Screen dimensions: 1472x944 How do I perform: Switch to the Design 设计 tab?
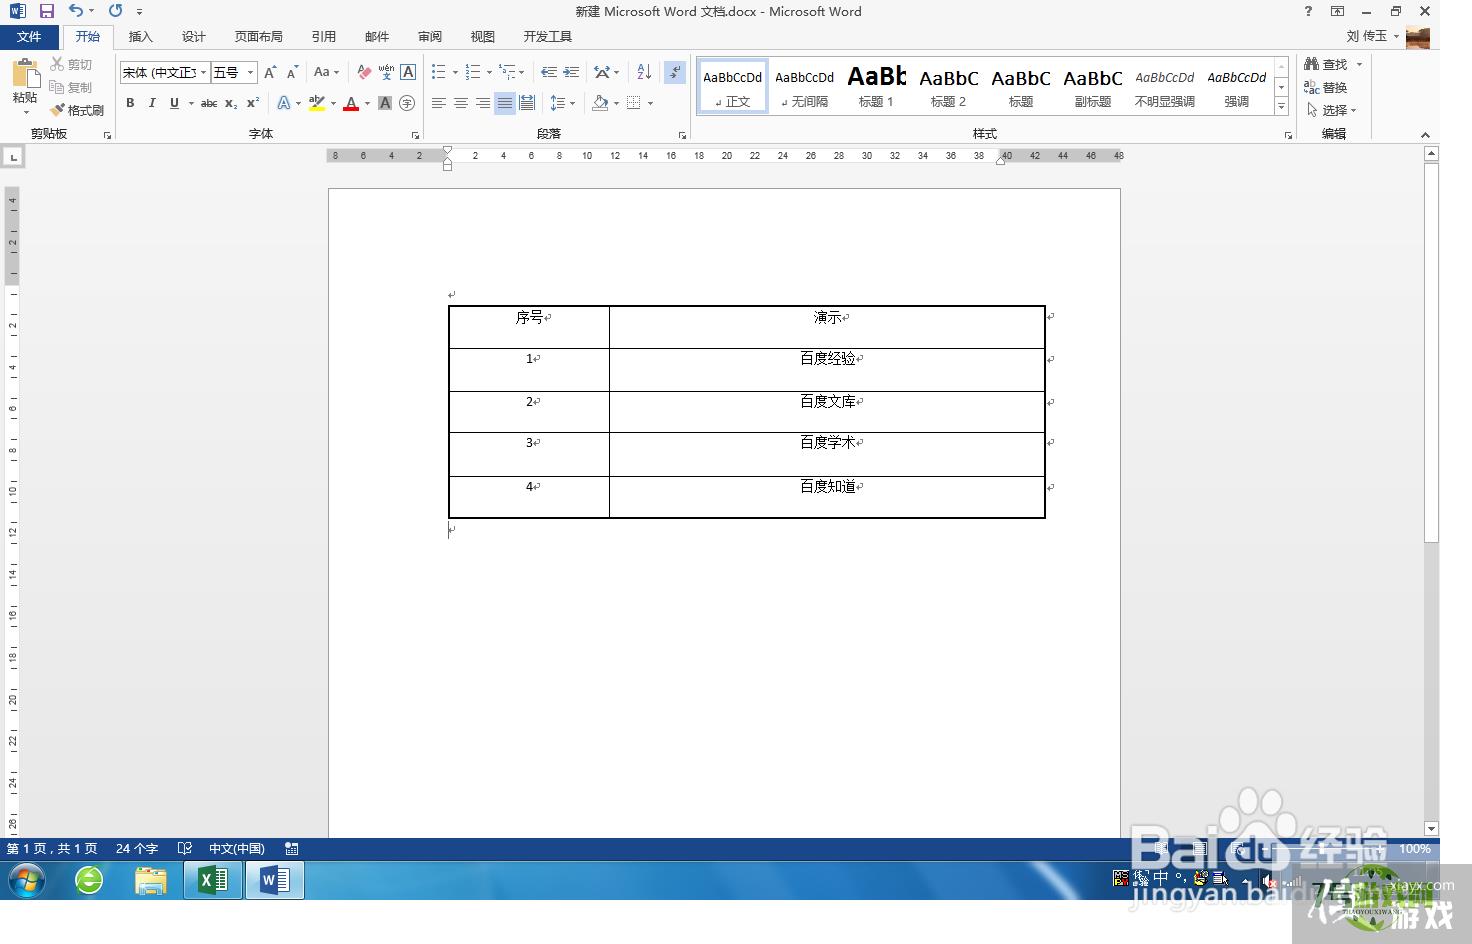tap(194, 37)
